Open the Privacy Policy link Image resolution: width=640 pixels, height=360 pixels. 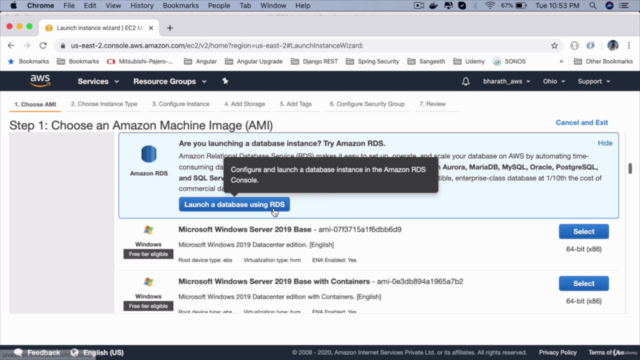coord(558,352)
